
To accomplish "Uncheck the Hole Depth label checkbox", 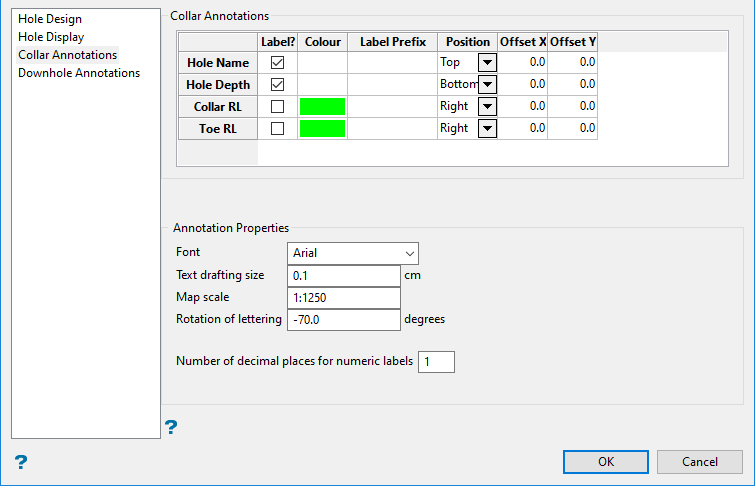I will (278, 84).
